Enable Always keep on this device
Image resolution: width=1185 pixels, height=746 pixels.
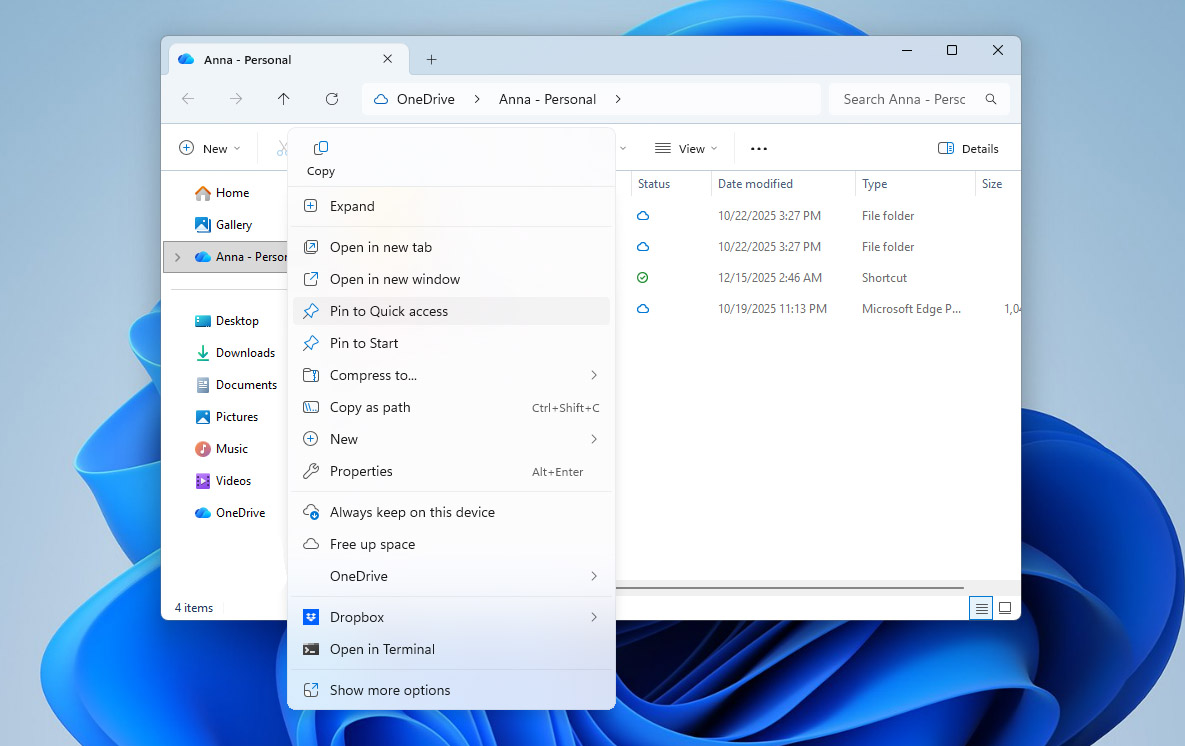(411, 511)
